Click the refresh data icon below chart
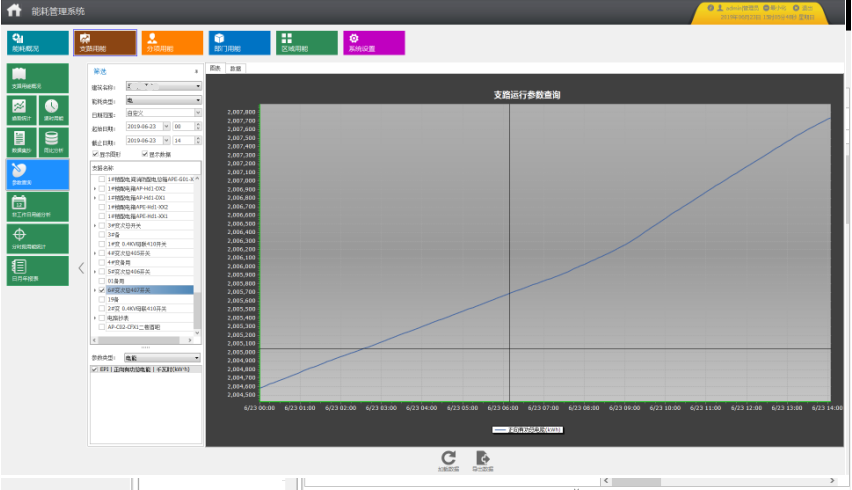 (x=449, y=460)
